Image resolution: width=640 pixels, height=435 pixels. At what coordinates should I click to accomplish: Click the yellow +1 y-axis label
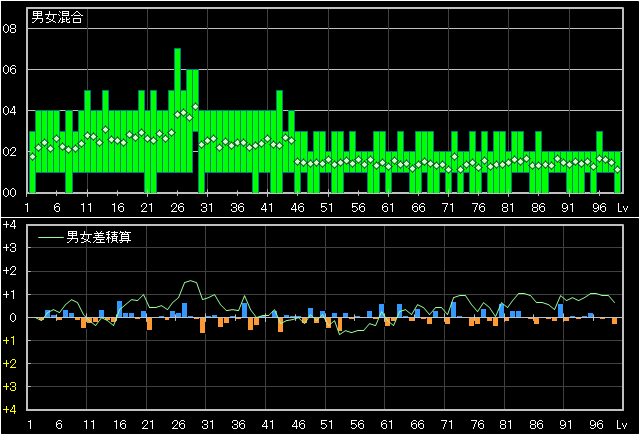(x=9, y=341)
